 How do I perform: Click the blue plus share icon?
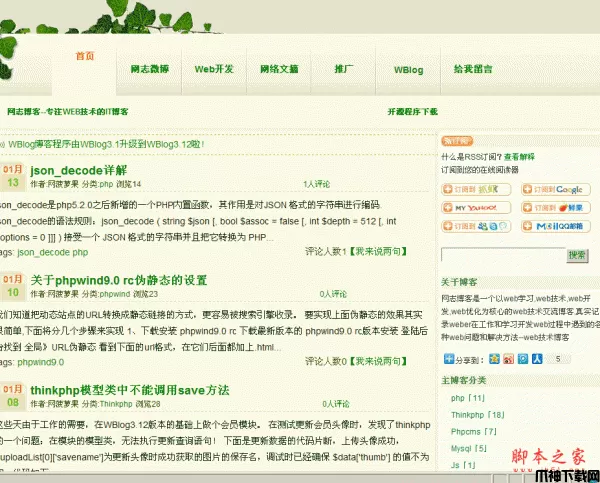pos(448,359)
